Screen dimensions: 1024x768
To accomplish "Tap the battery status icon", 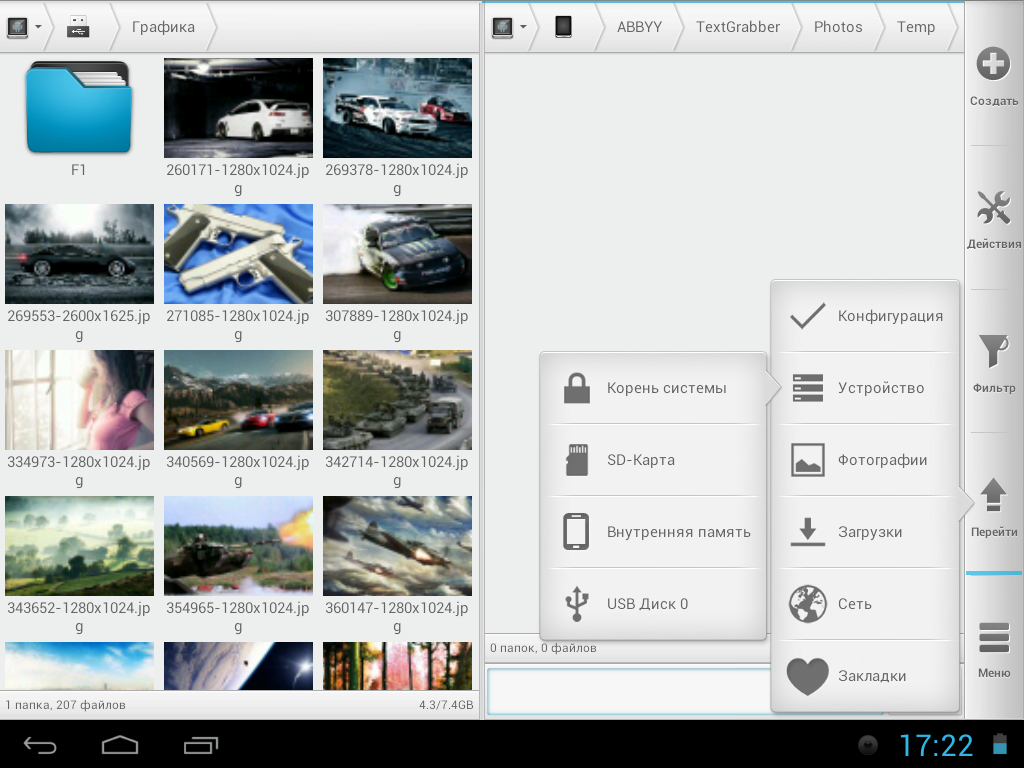I will click(x=1000, y=744).
